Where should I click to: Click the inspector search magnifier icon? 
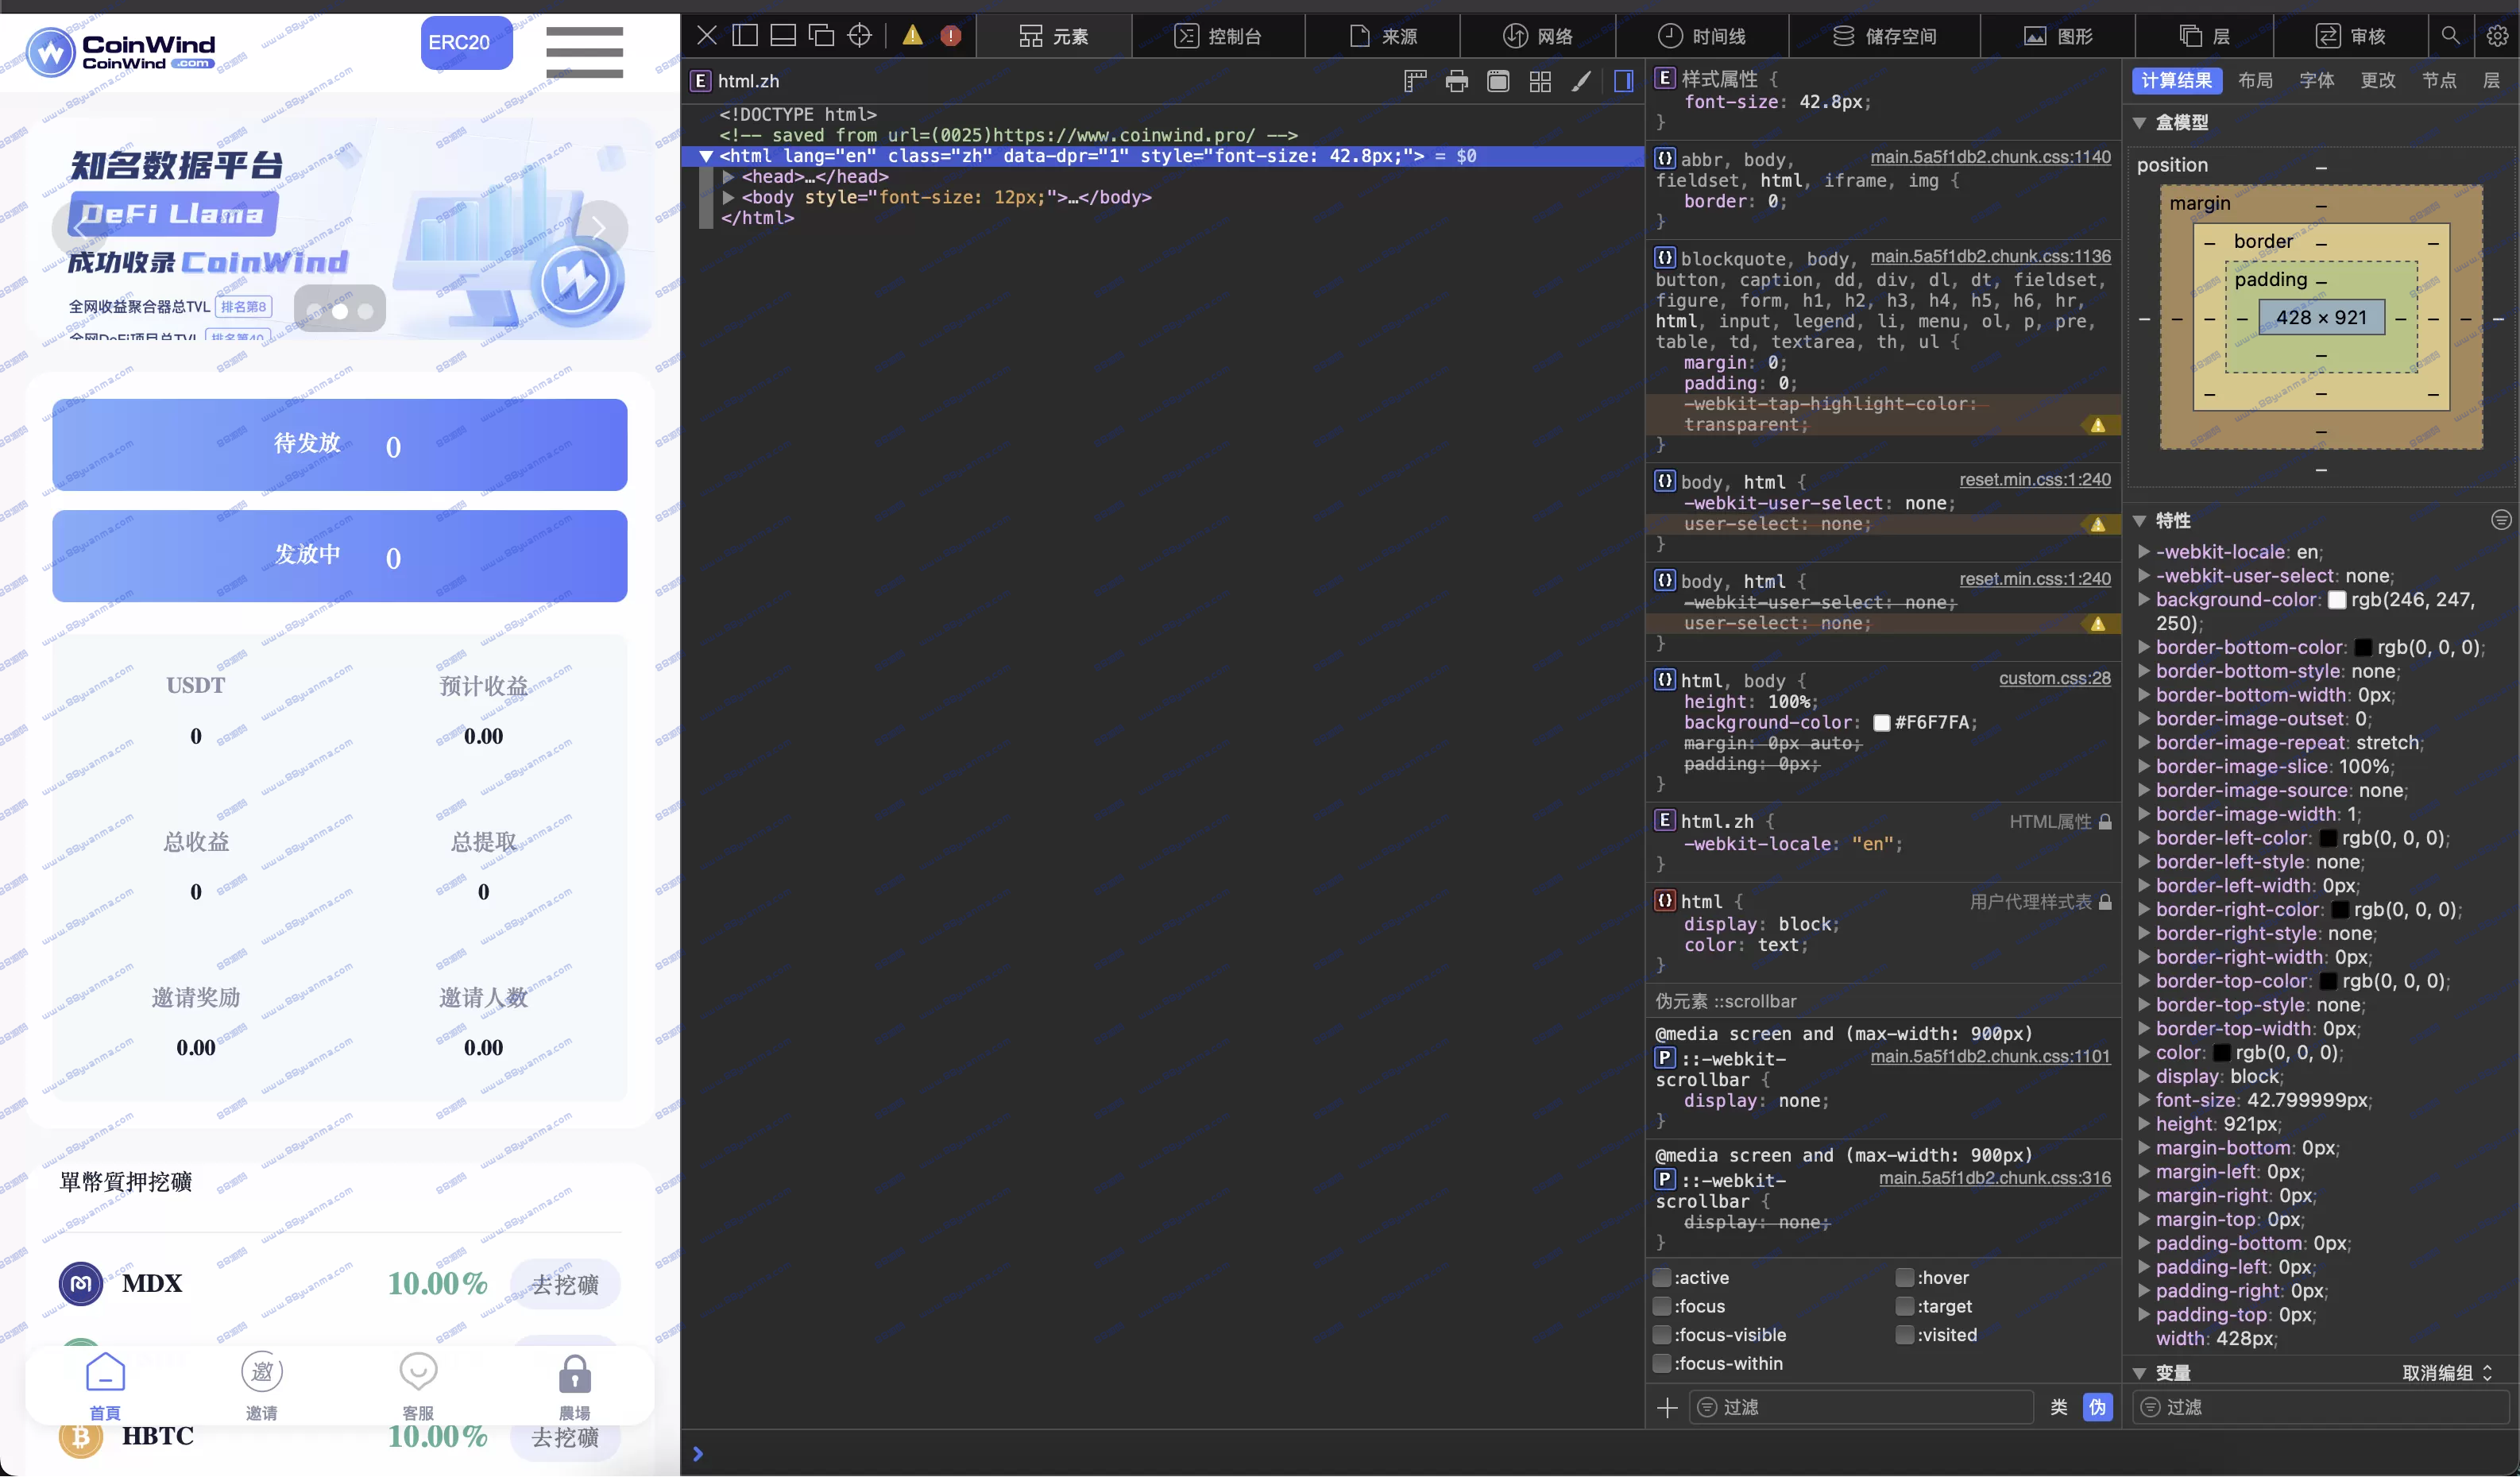click(x=2450, y=36)
